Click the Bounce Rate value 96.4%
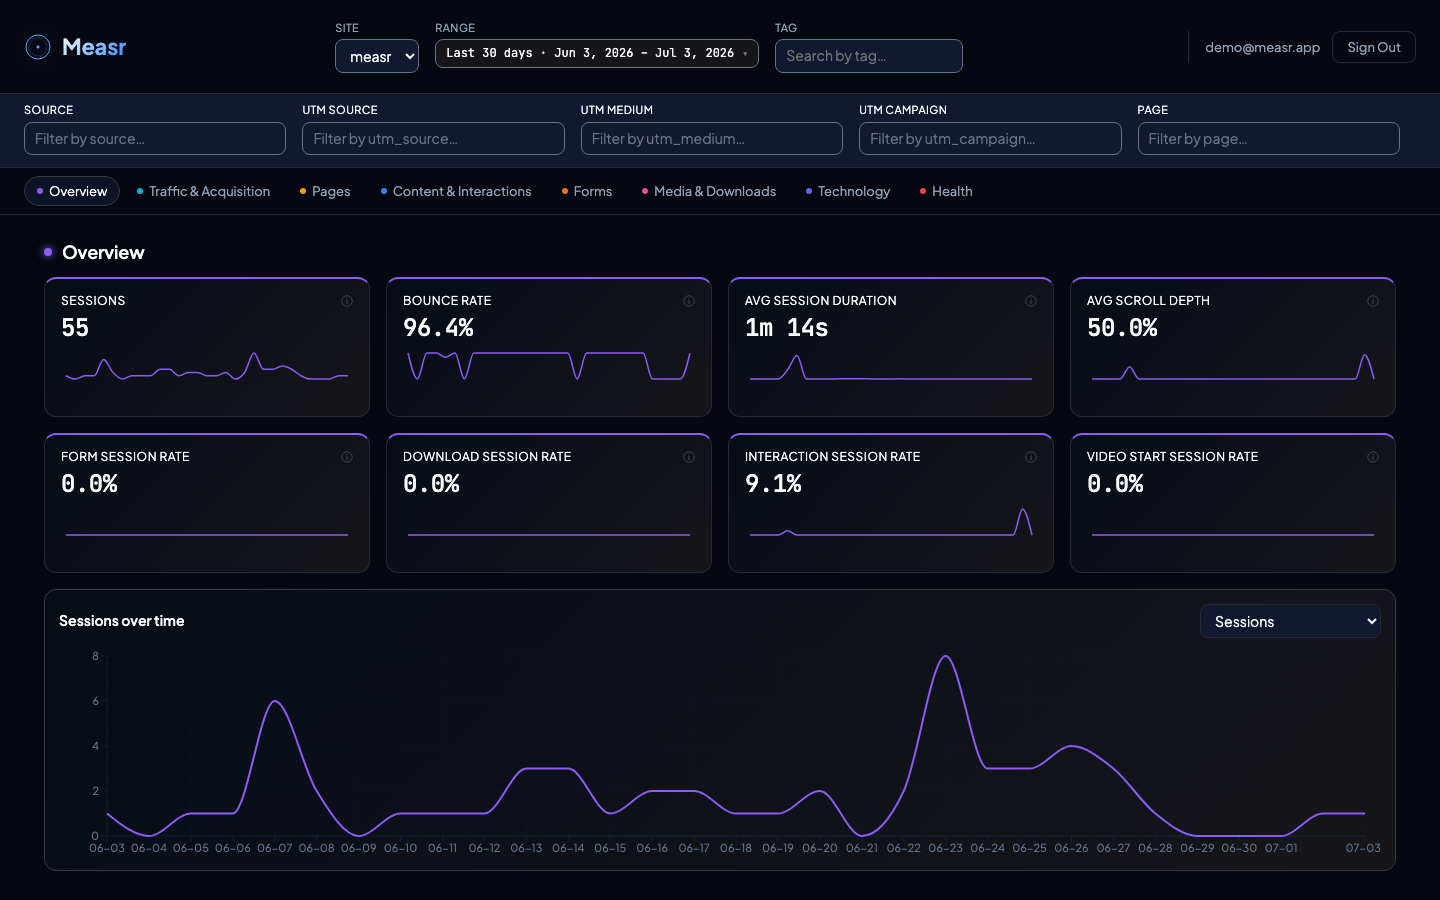 coord(438,328)
